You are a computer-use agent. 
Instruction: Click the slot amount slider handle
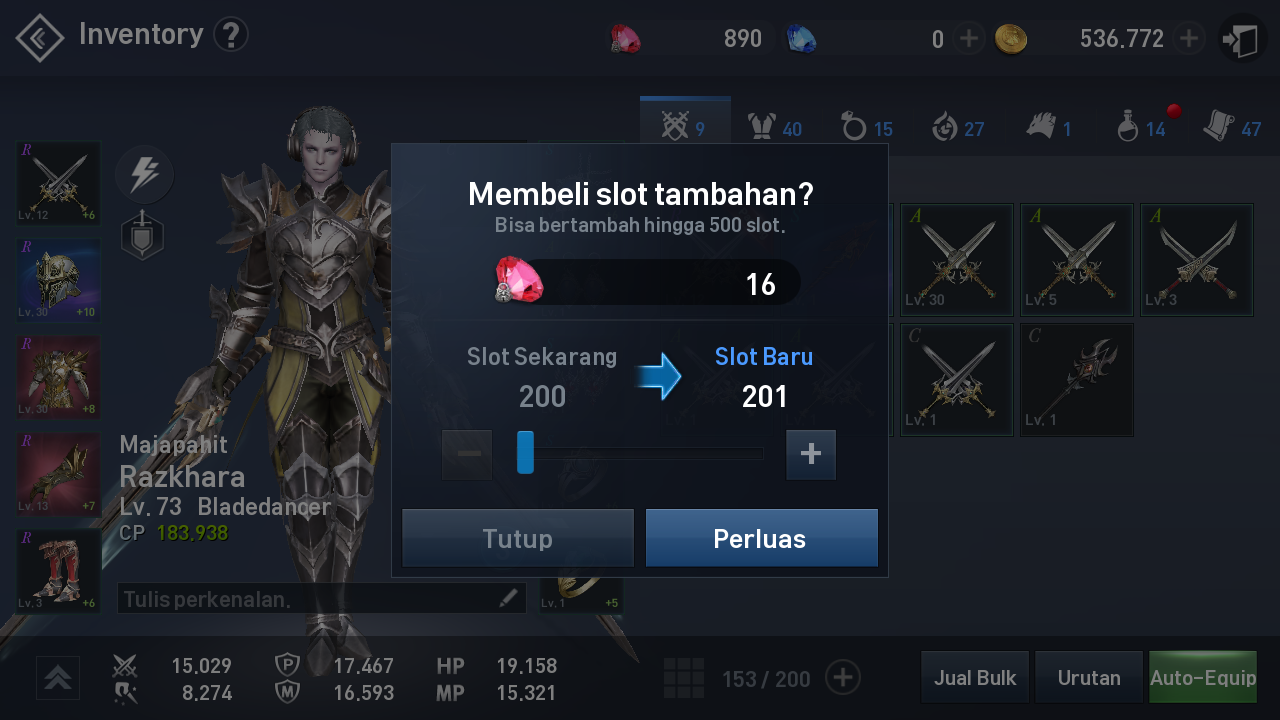point(525,452)
